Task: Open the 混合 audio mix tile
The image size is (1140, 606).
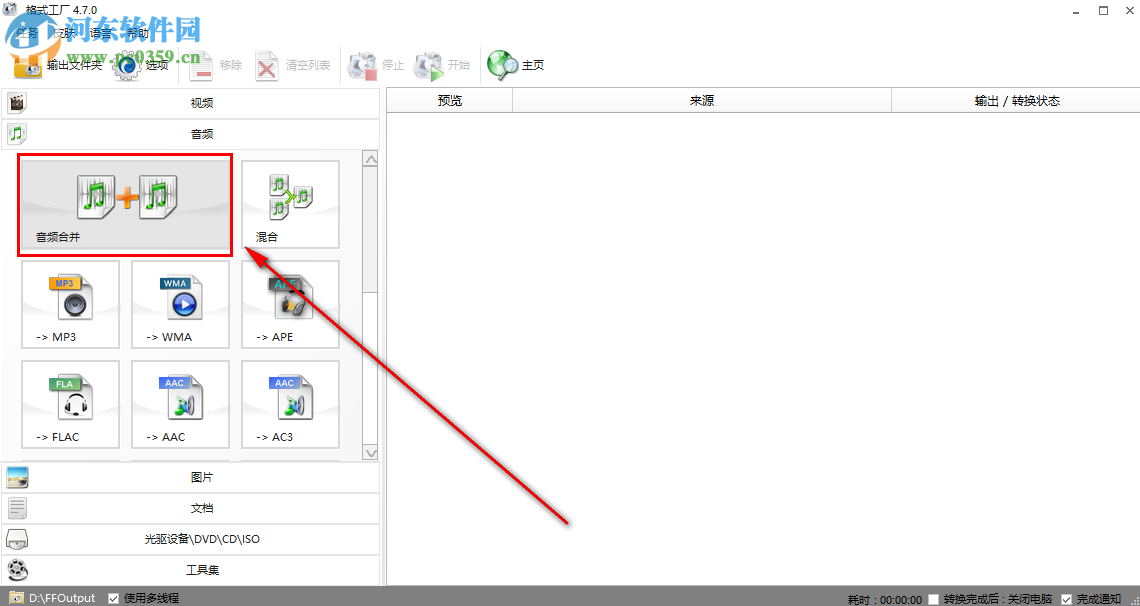Action: pyautogui.click(x=291, y=204)
